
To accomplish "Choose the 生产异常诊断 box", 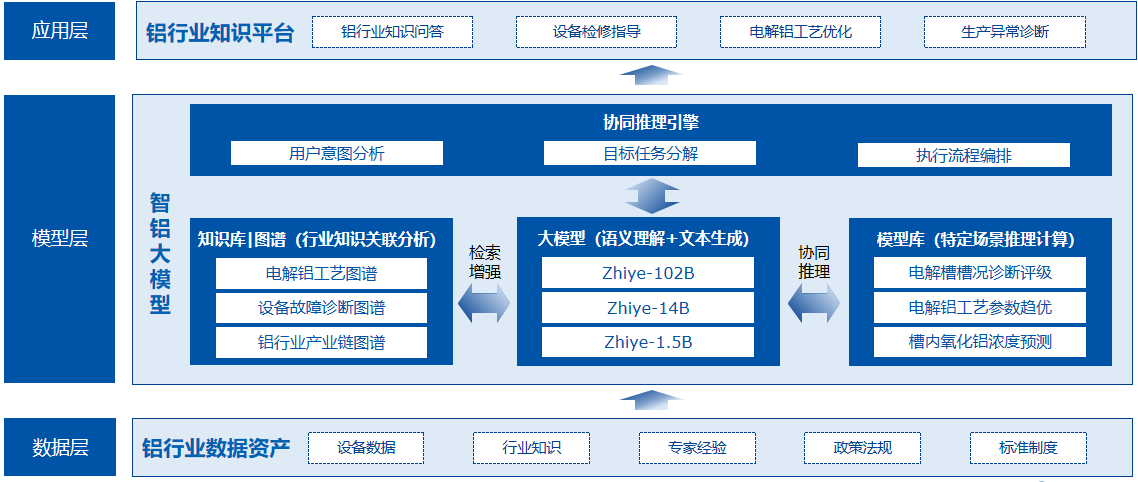I will (1005, 32).
